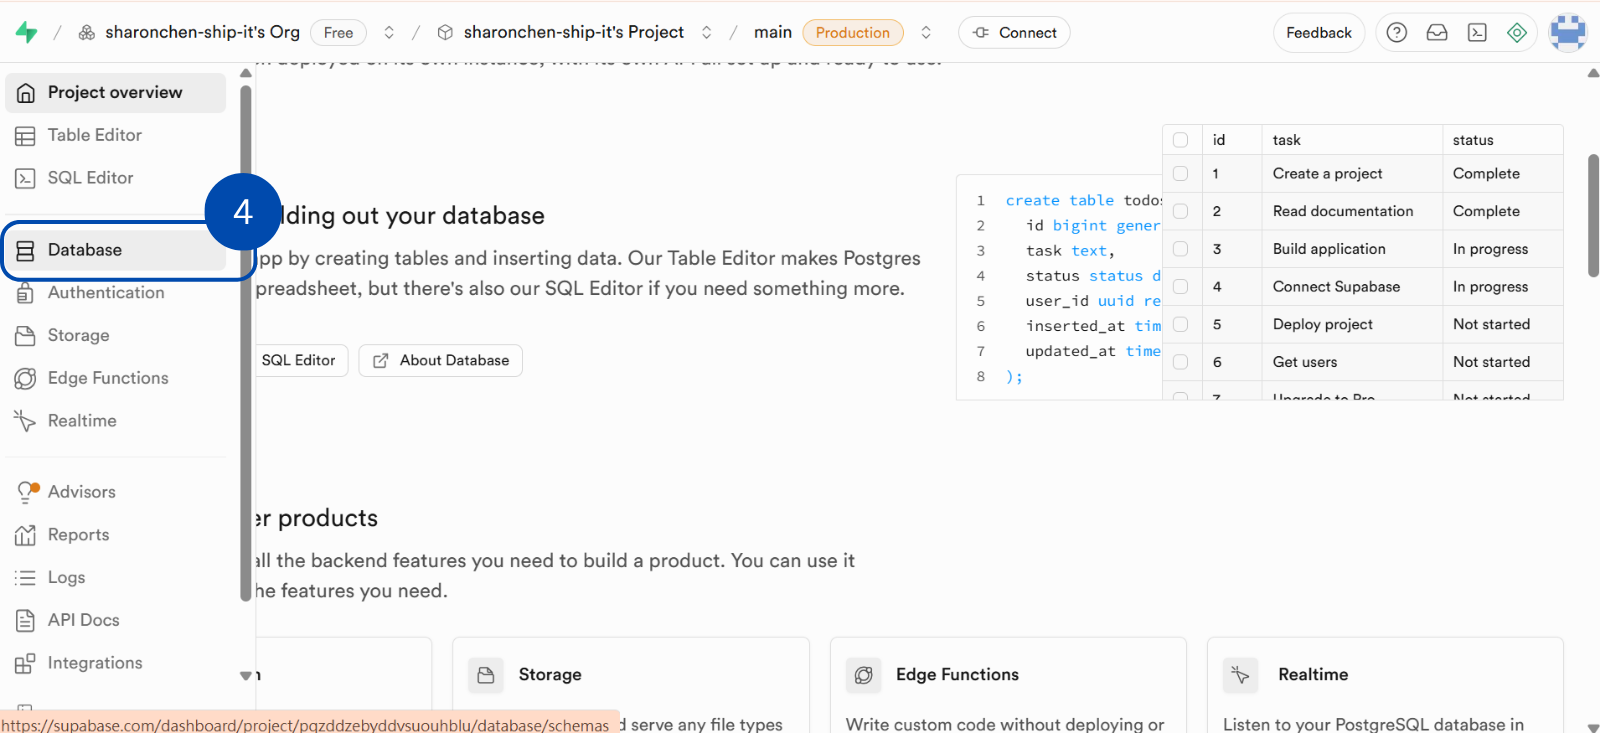Expand the project switcher chevrons

pyautogui.click(x=706, y=32)
